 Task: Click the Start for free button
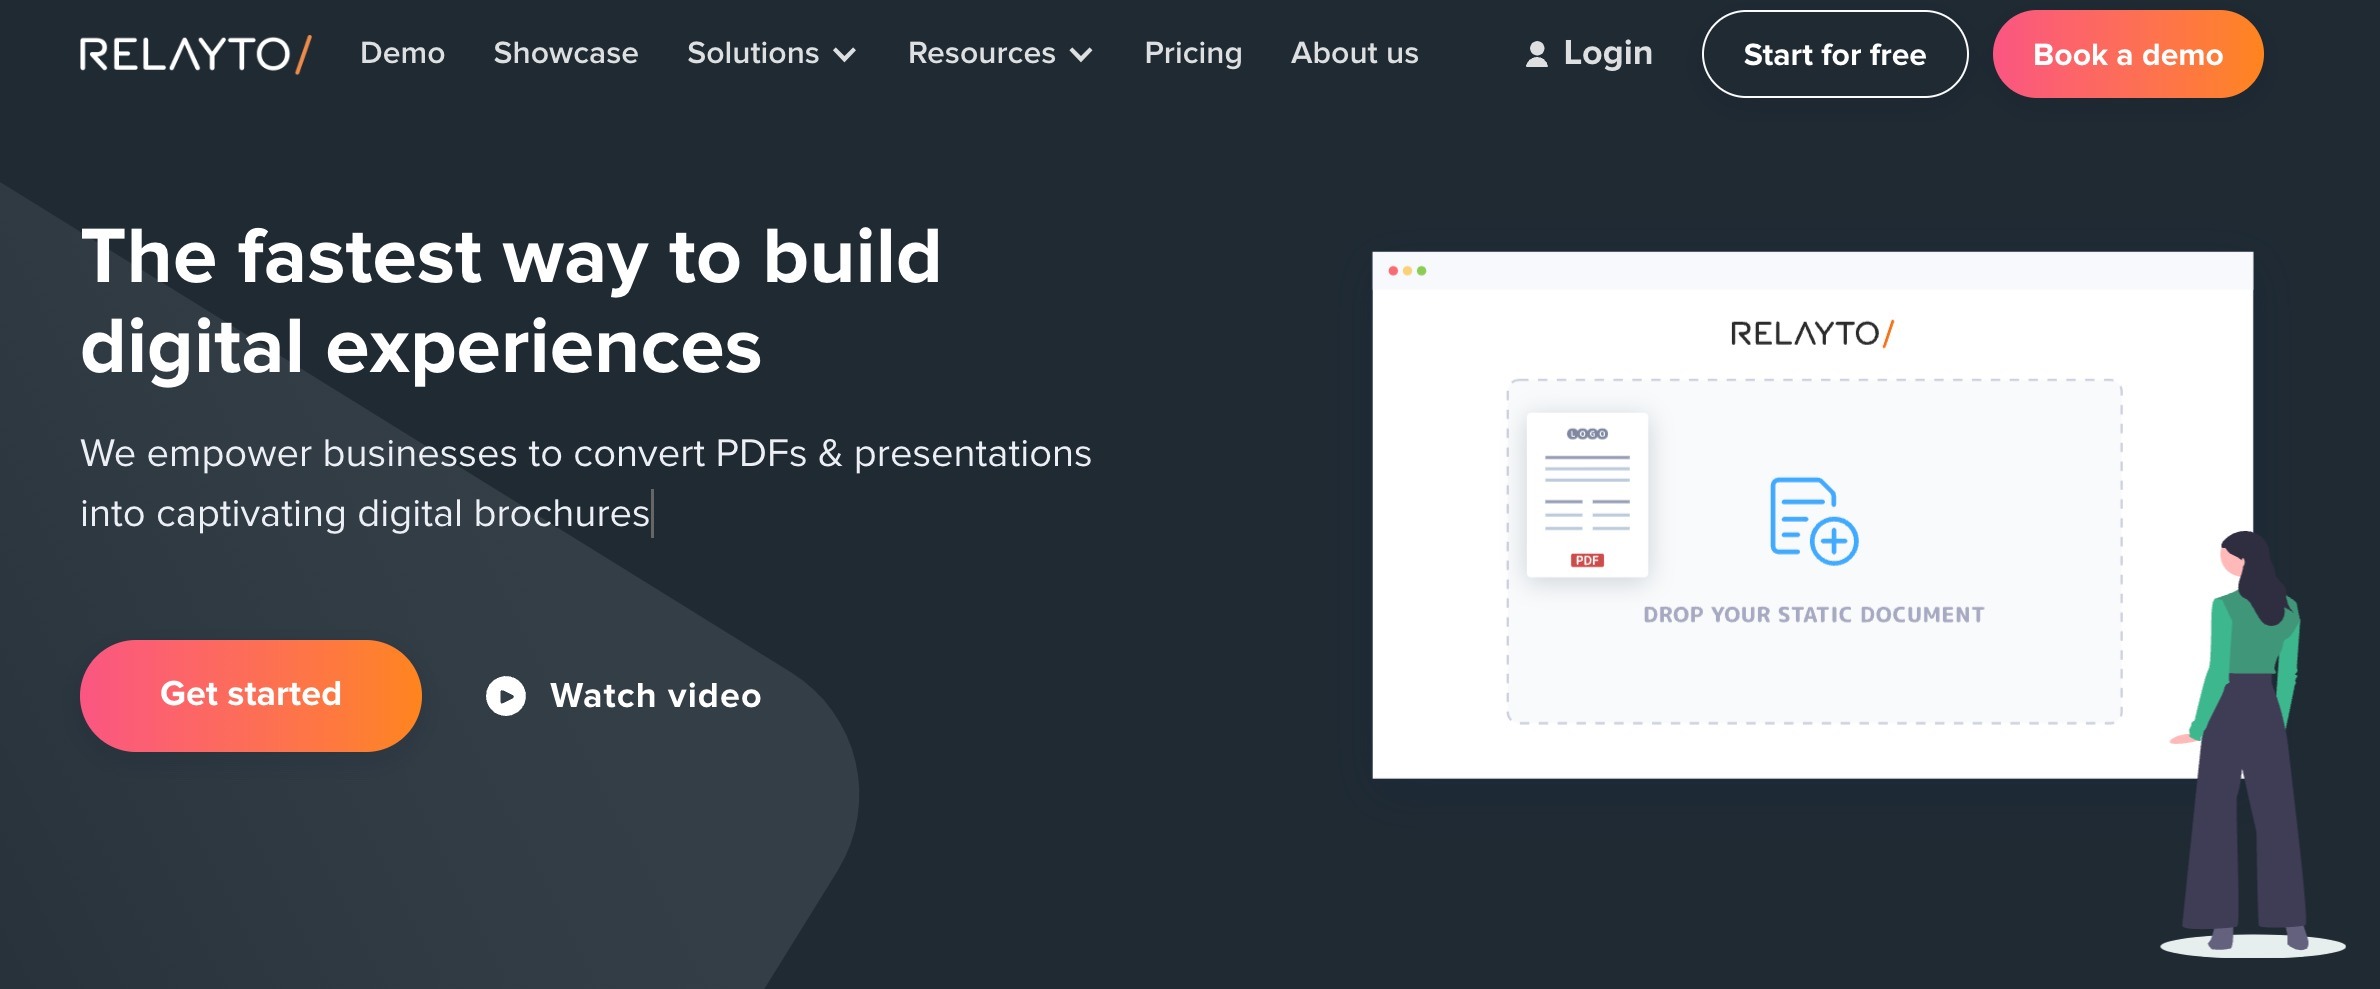click(1835, 54)
